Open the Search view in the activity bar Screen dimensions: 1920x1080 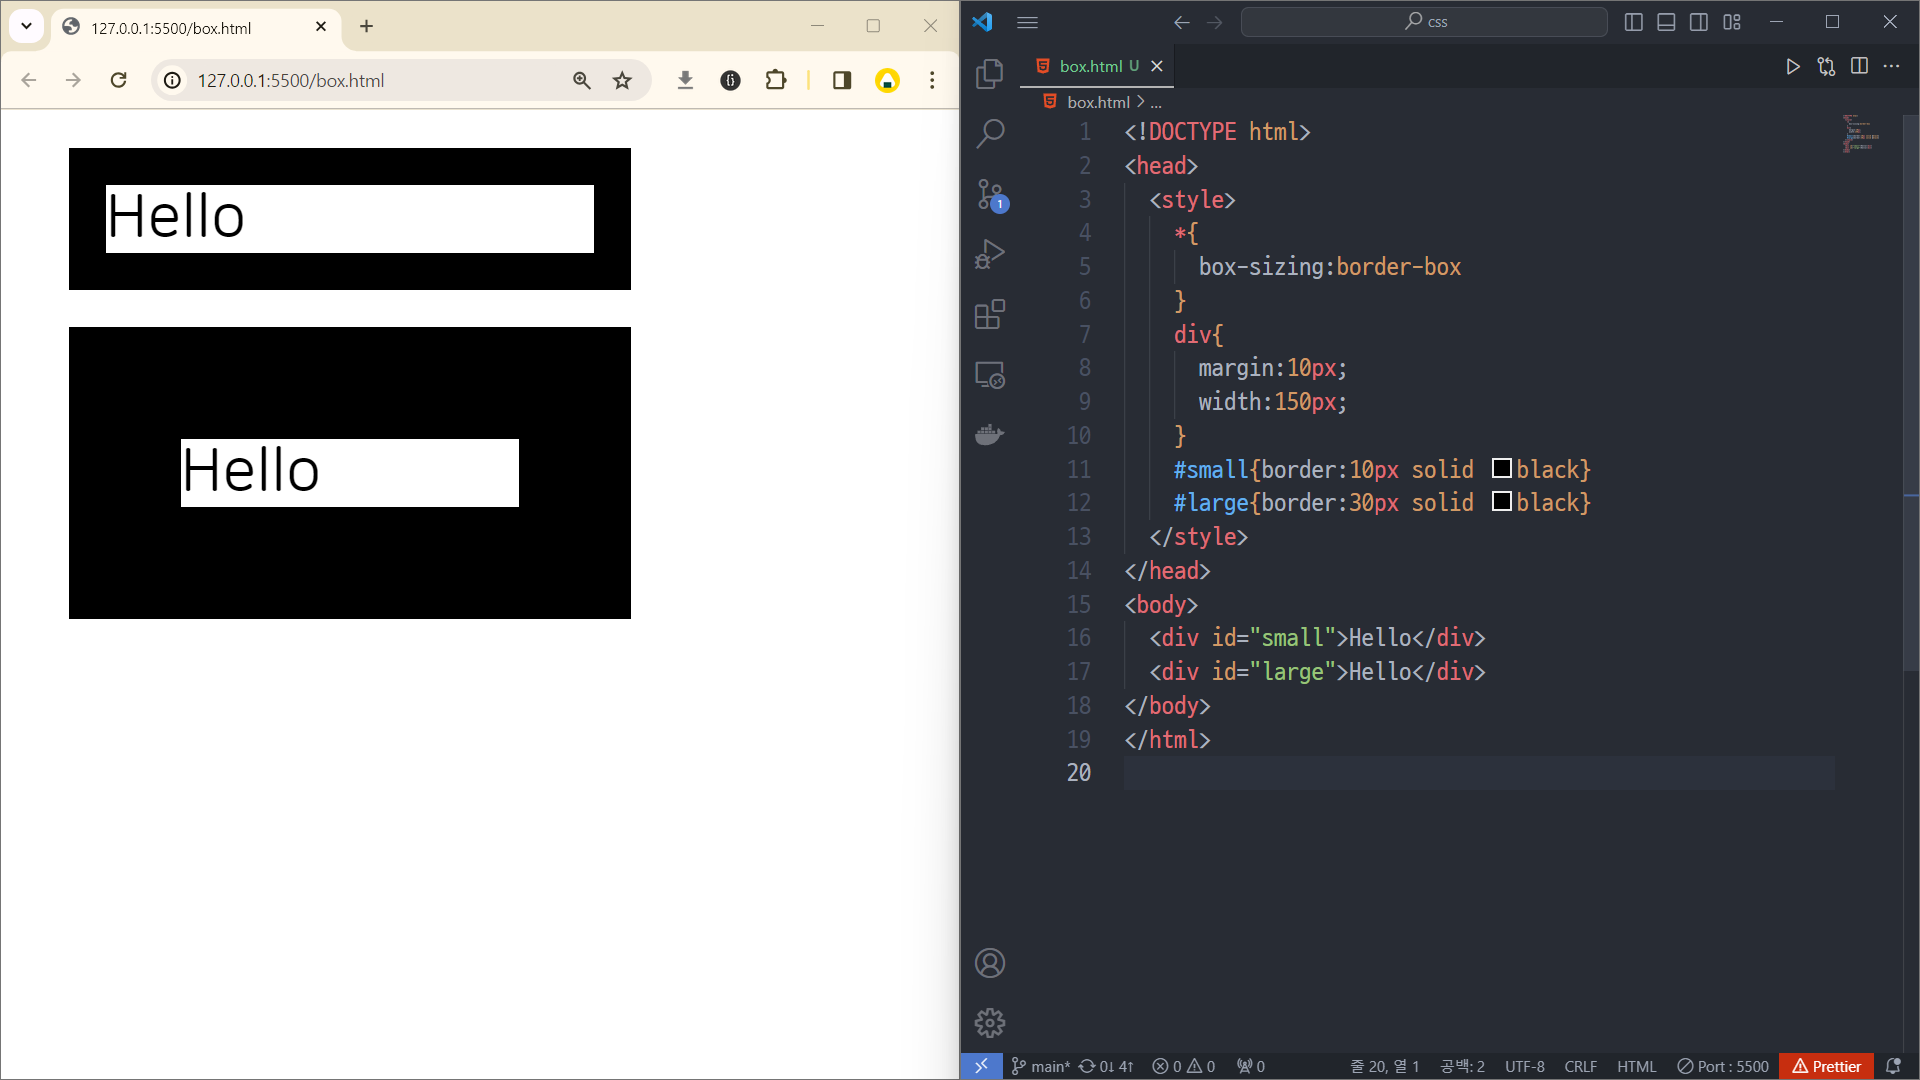[x=989, y=133]
